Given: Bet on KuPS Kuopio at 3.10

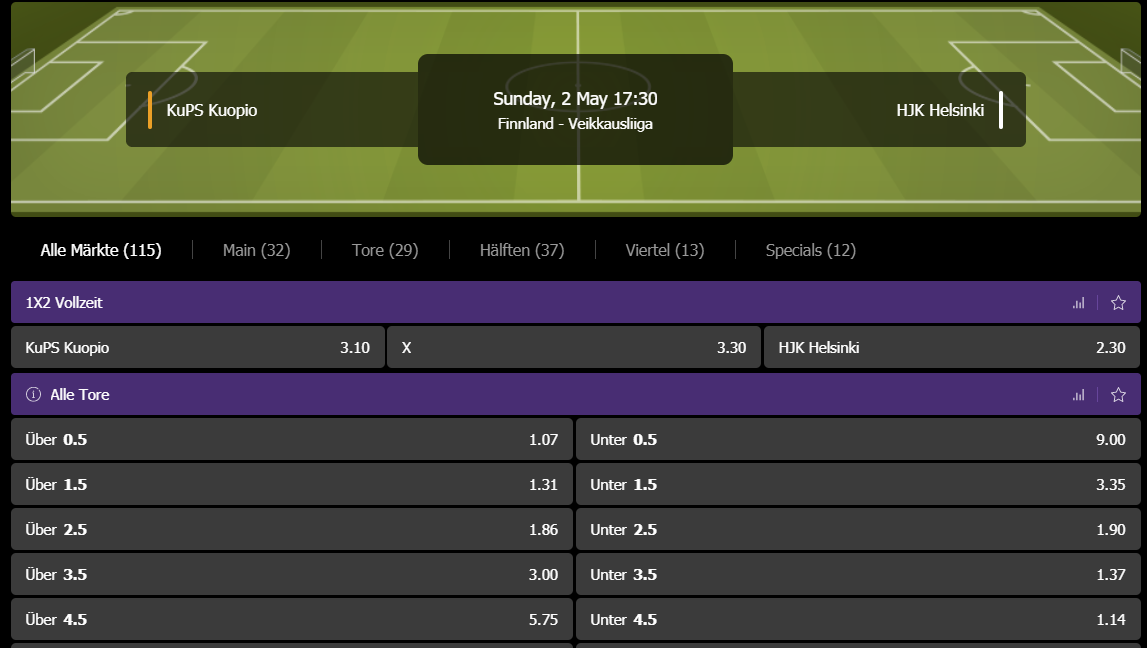Looking at the screenshot, I should pos(197,348).
